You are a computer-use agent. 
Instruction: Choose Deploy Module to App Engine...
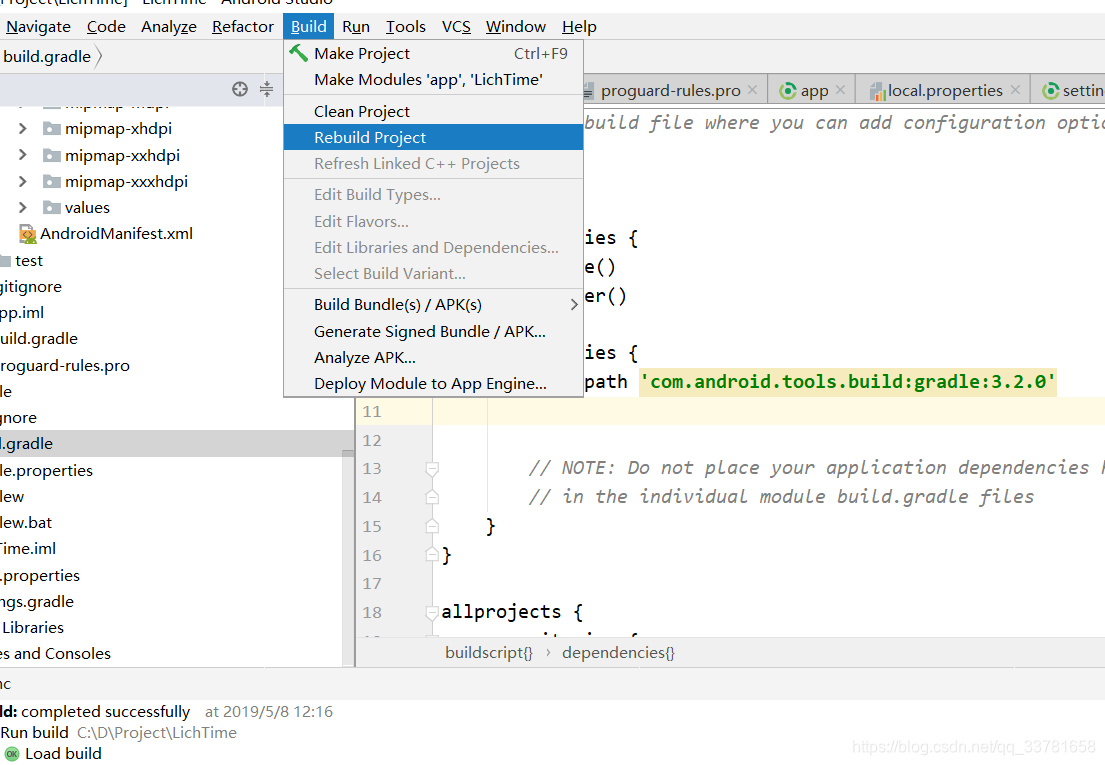point(433,383)
